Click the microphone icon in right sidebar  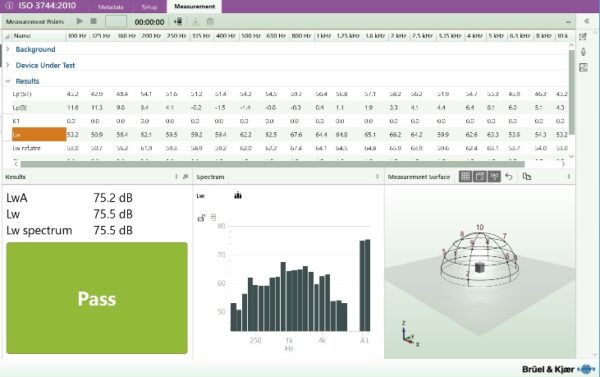(583, 52)
